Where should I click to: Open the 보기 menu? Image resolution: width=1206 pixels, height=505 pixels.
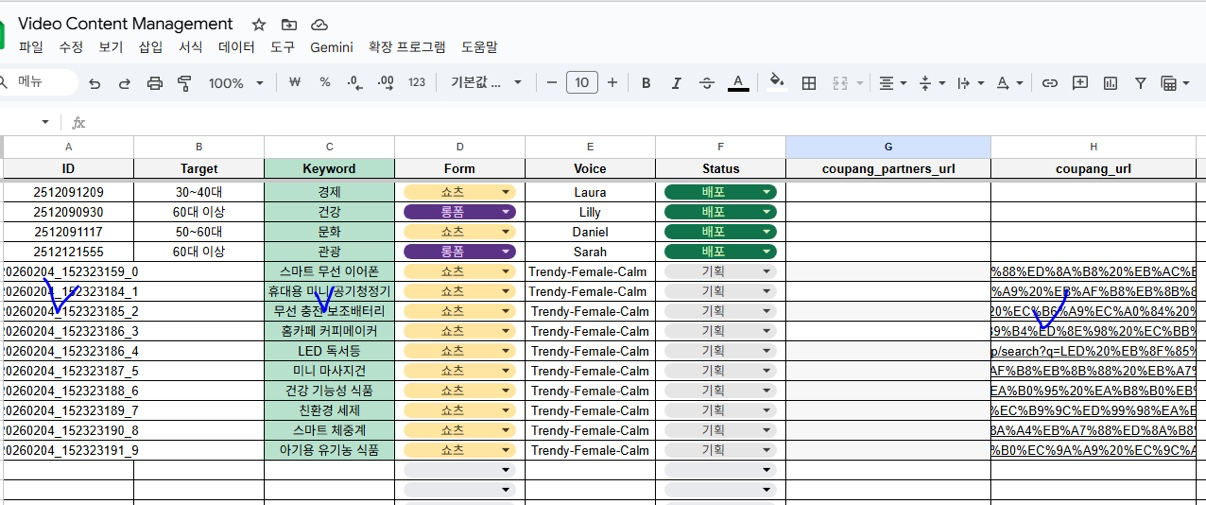[x=111, y=47]
